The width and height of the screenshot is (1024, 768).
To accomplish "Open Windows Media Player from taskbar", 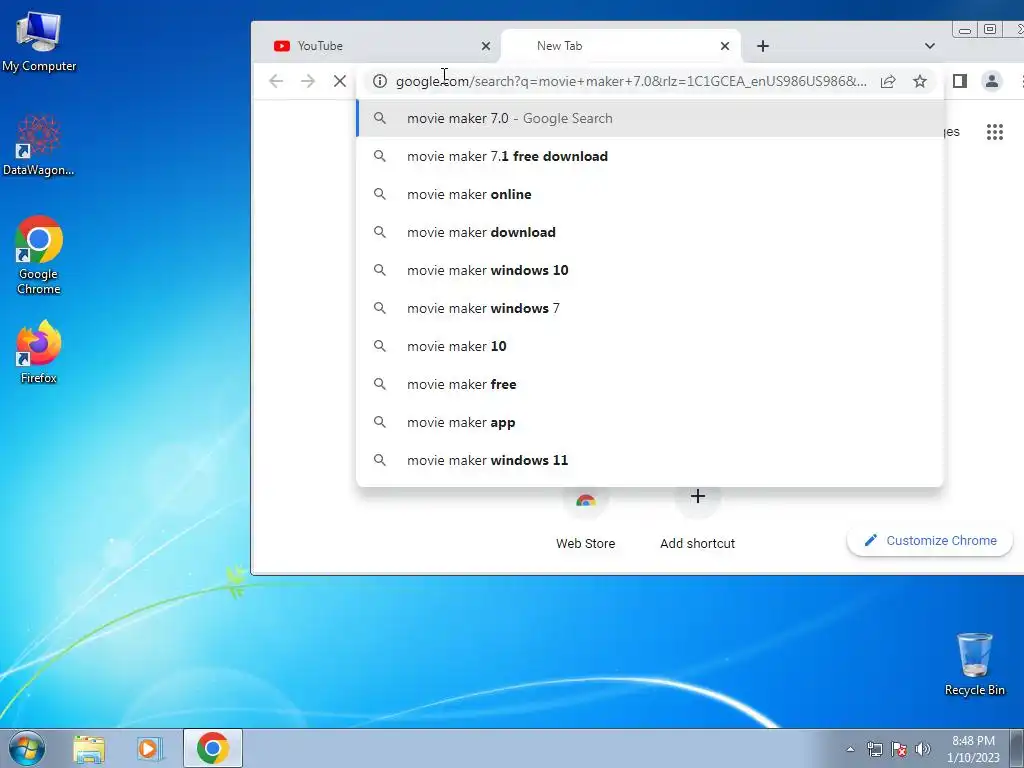I will (150, 748).
